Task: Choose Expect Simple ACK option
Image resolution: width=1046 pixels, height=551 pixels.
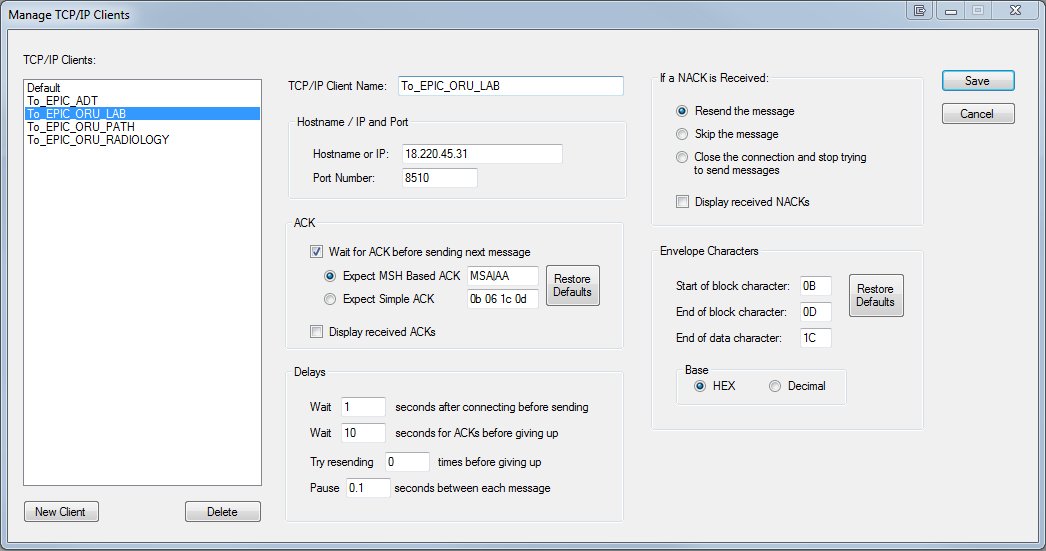Action: [x=330, y=299]
